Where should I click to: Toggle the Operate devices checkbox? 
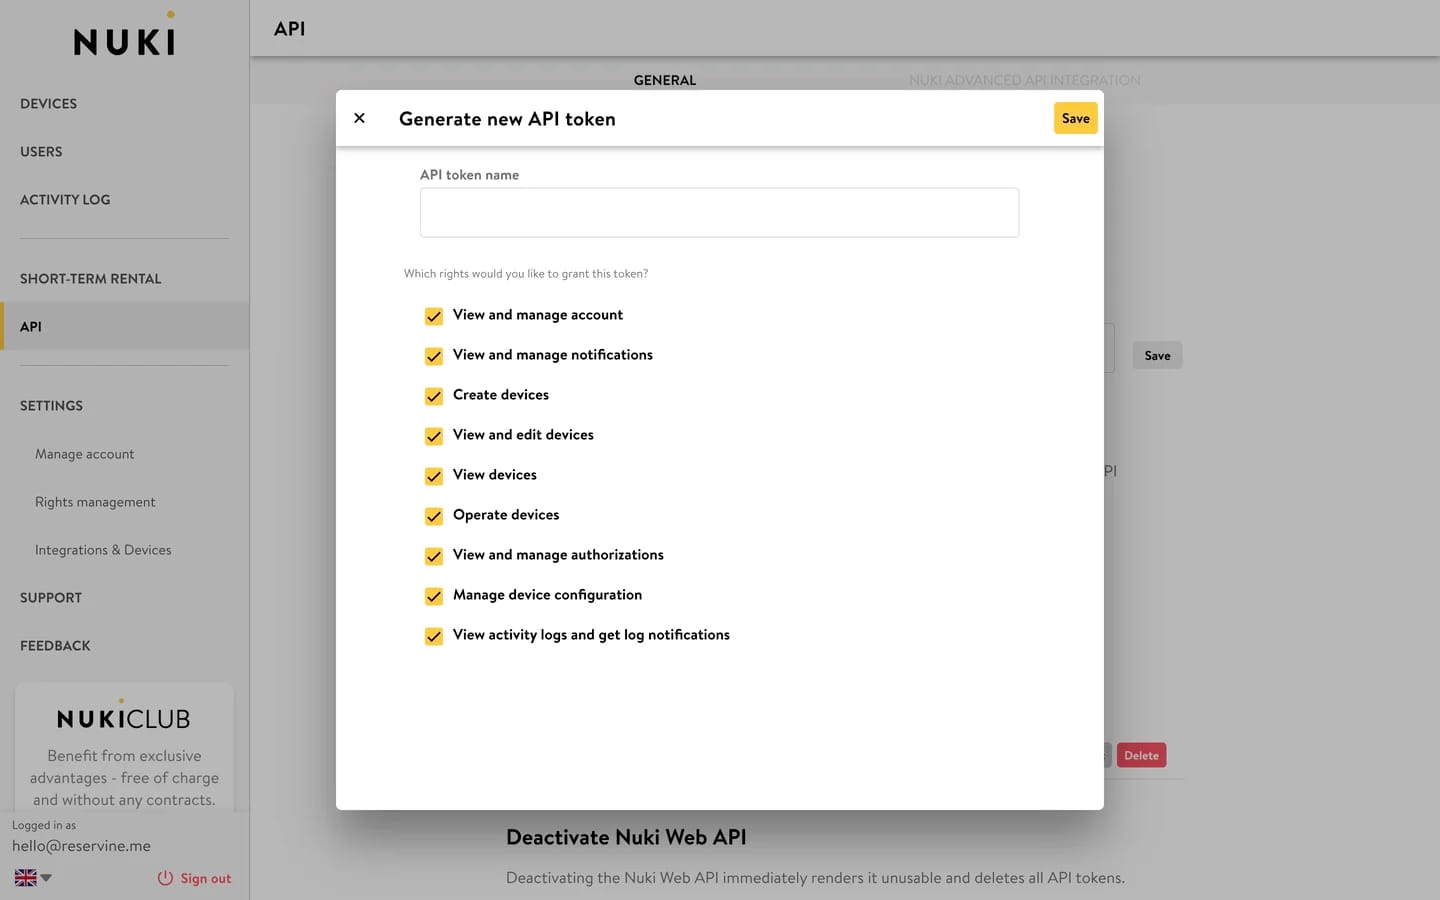pos(434,516)
